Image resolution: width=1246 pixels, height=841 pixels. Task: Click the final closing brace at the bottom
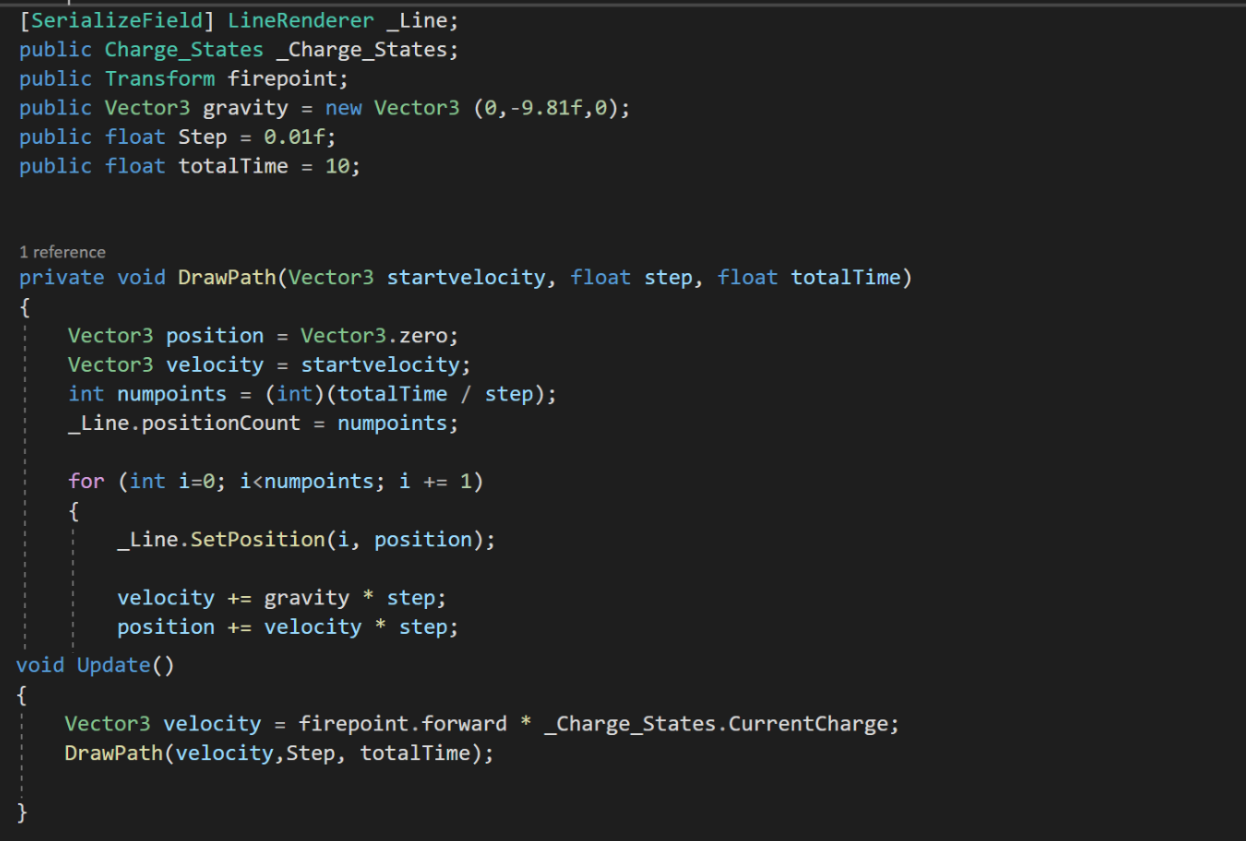click(x=23, y=811)
